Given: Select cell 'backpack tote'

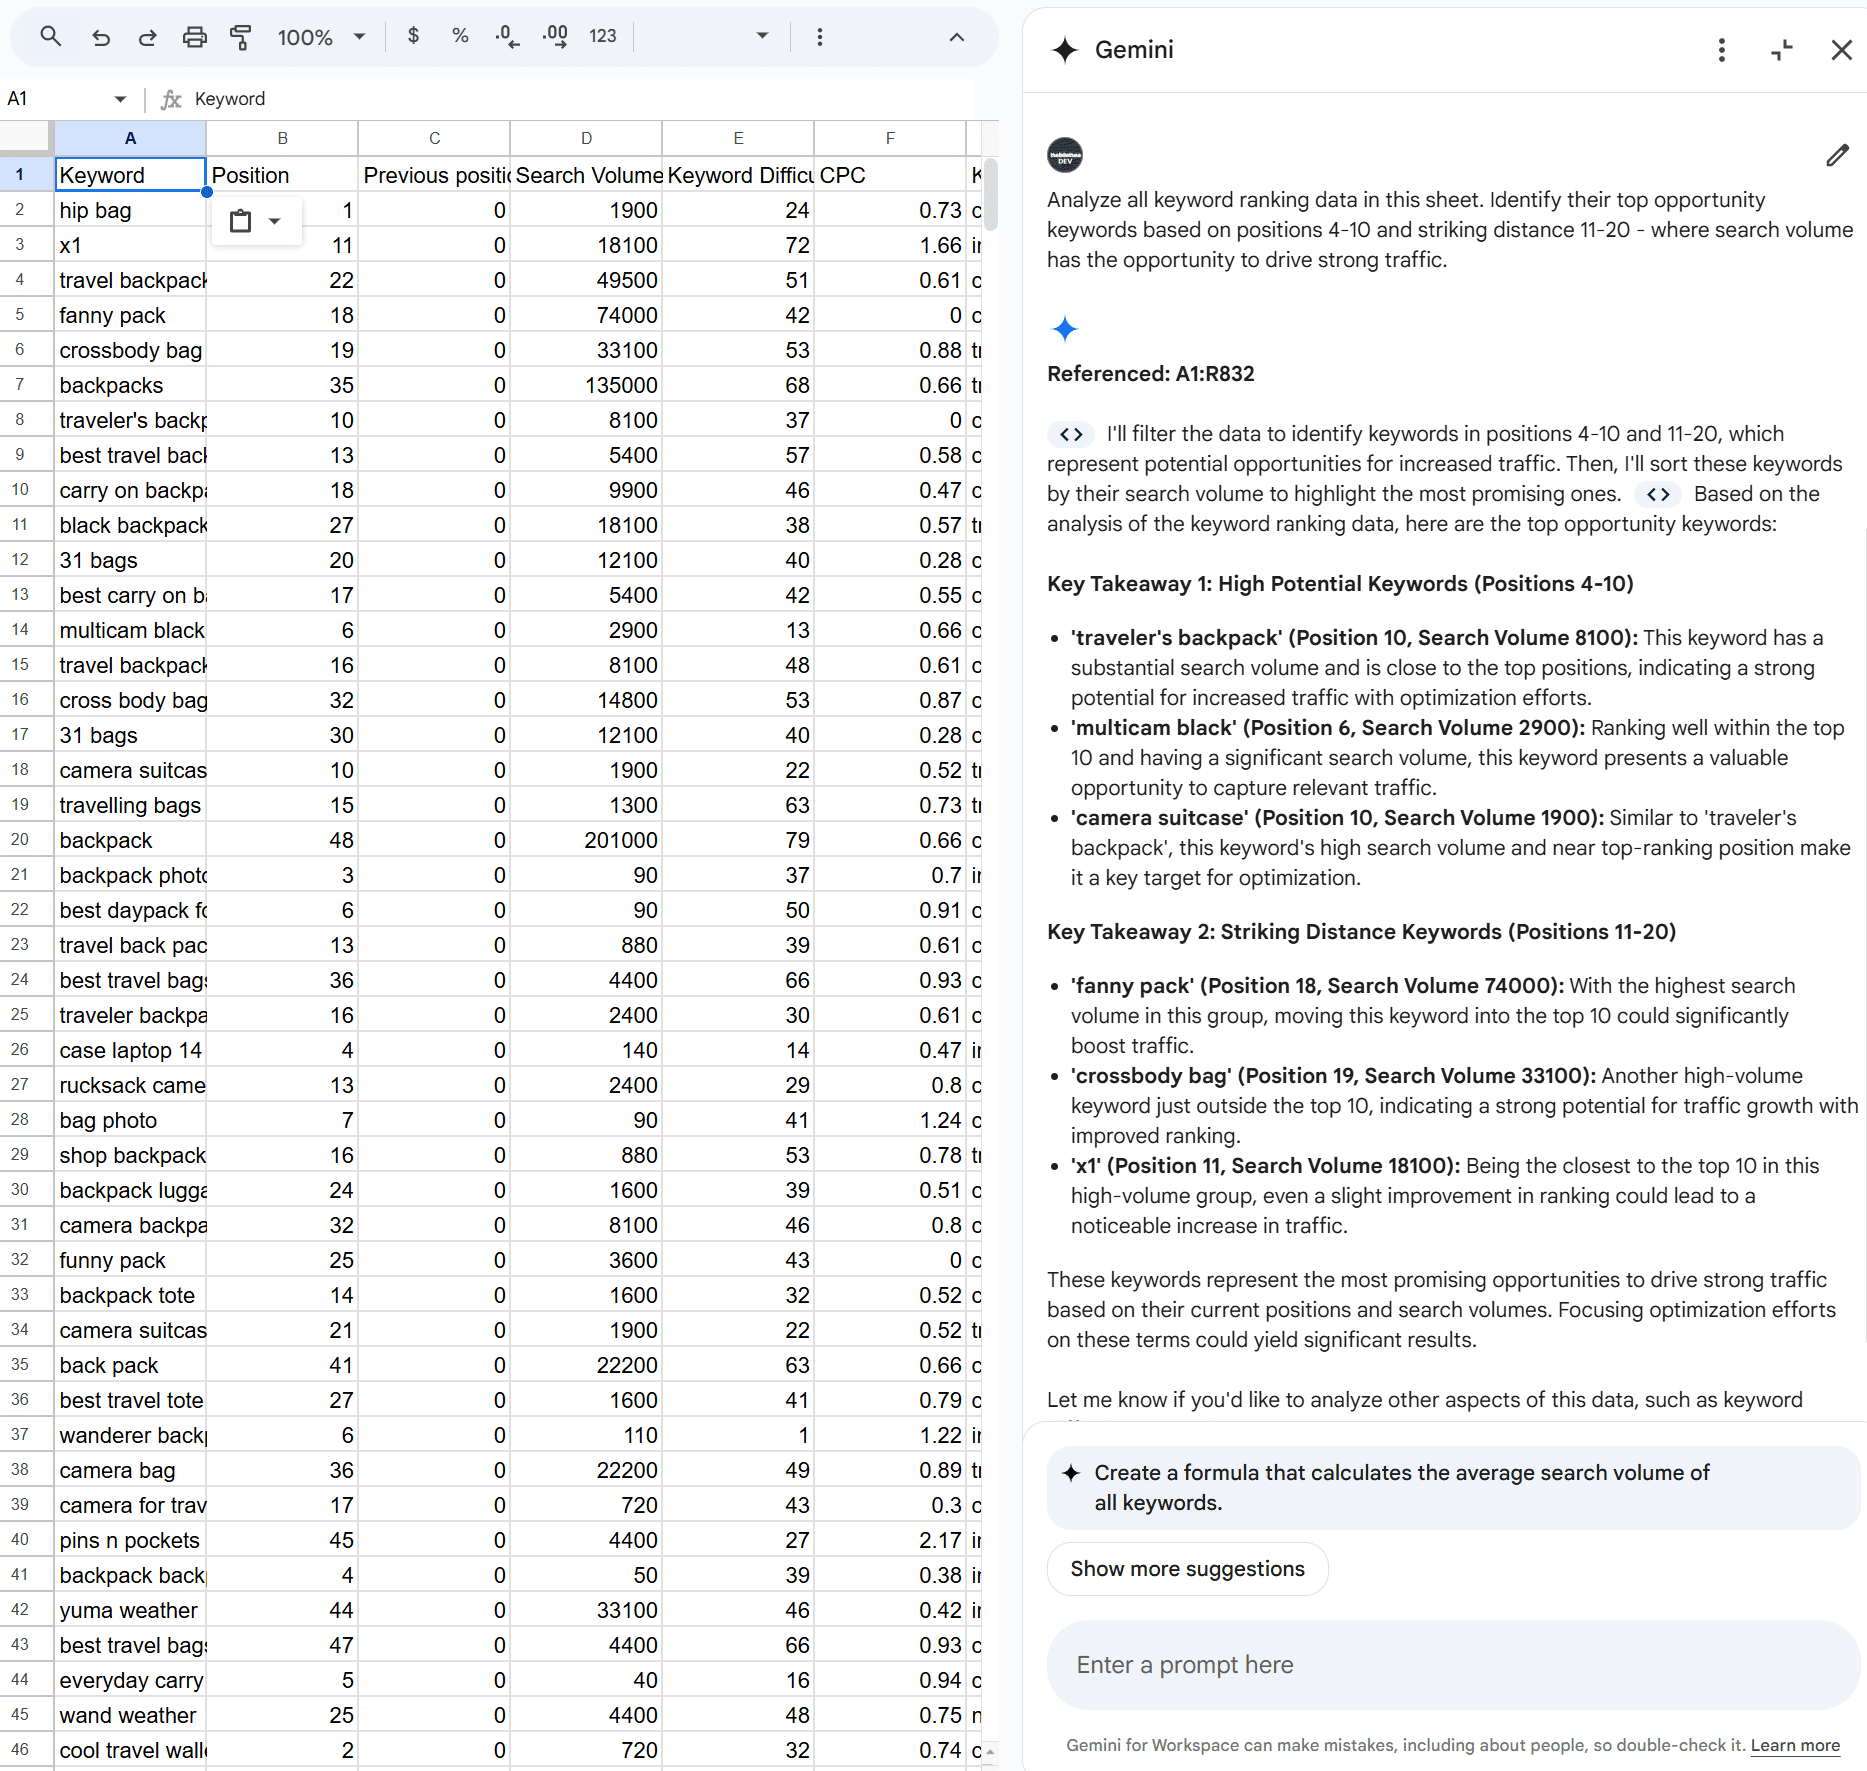Looking at the screenshot, I should (130, 1296).
